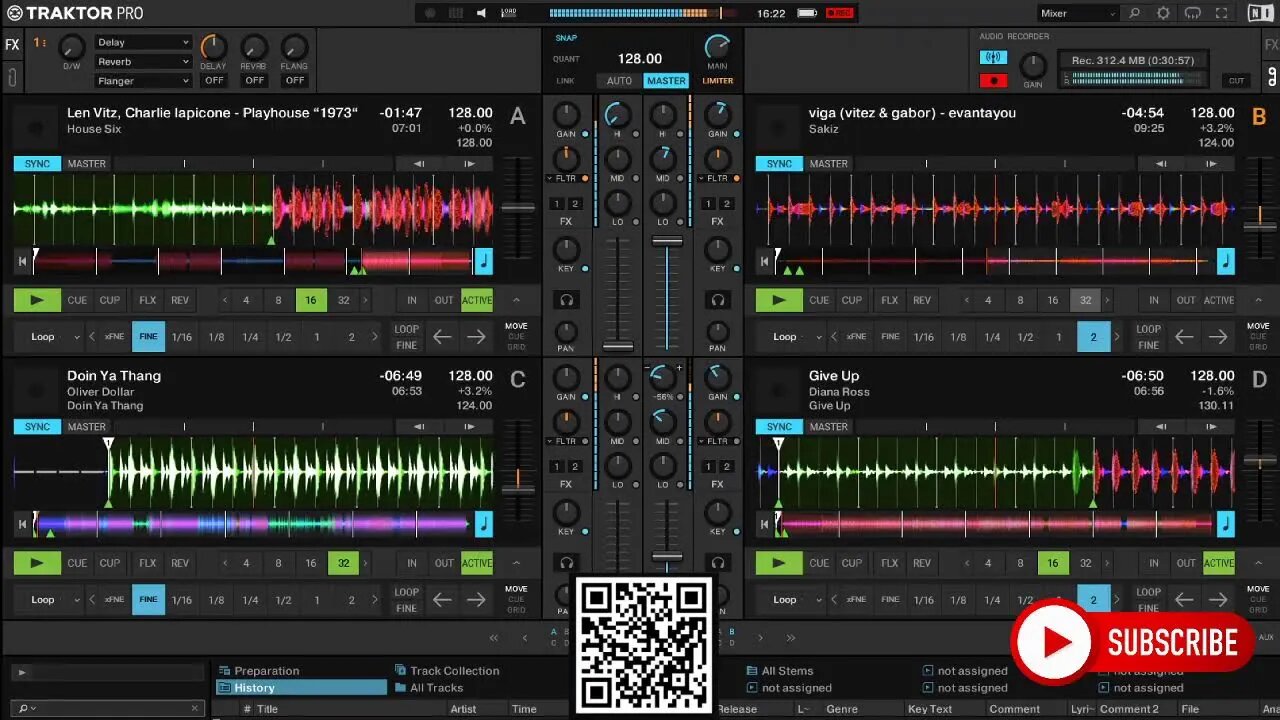The image size is (1280, 720).
Task: Click the audio speaker indicator in header
Action: [x=481, y=13]
